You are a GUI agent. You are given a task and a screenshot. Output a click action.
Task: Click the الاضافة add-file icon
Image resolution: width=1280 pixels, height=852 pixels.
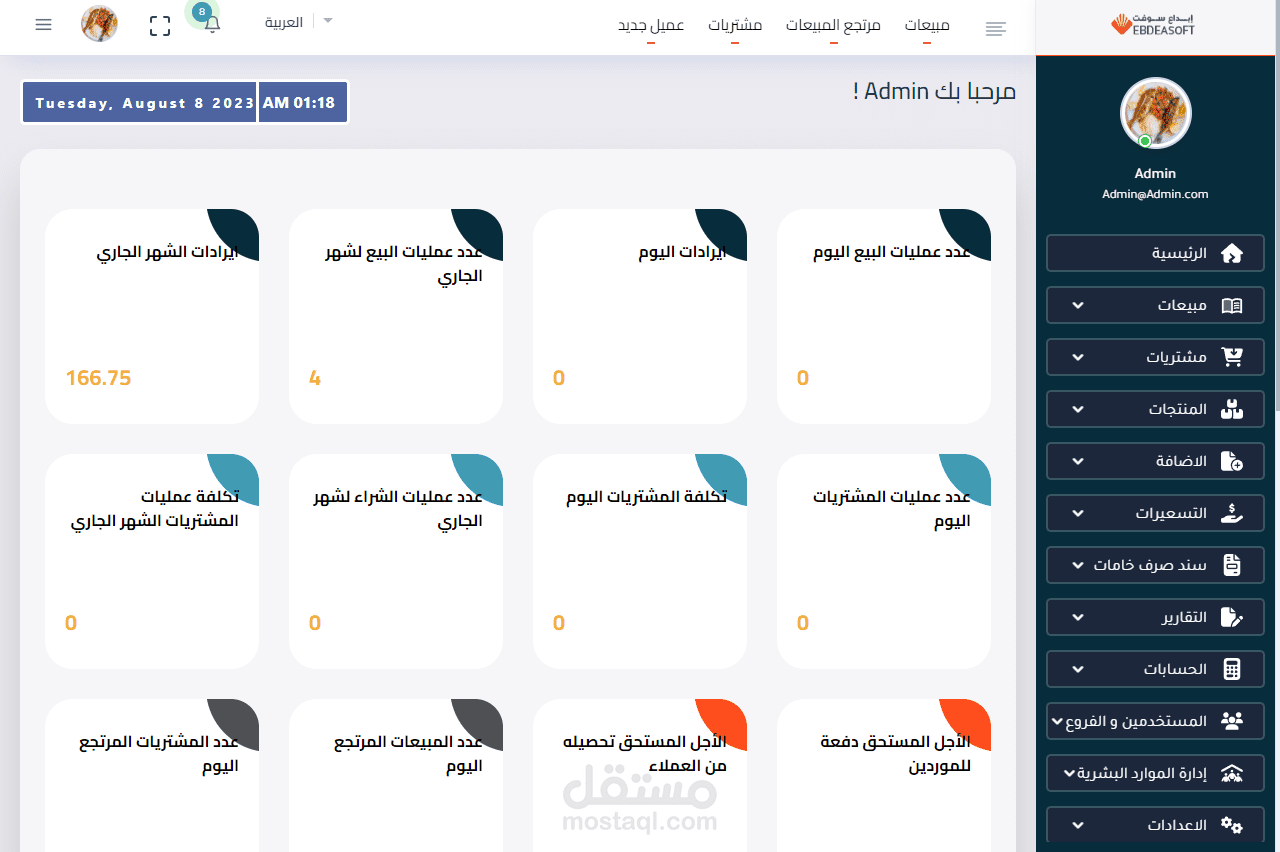pos(1232,461)
